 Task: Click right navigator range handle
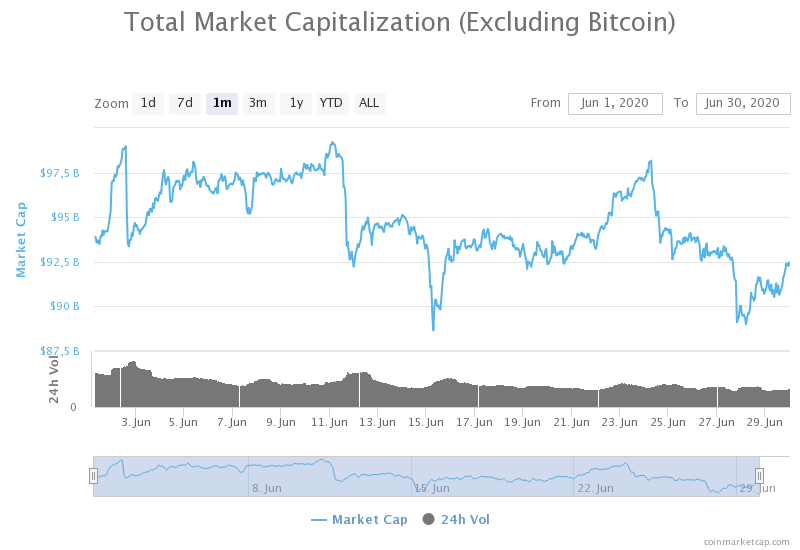coord(759,476)
